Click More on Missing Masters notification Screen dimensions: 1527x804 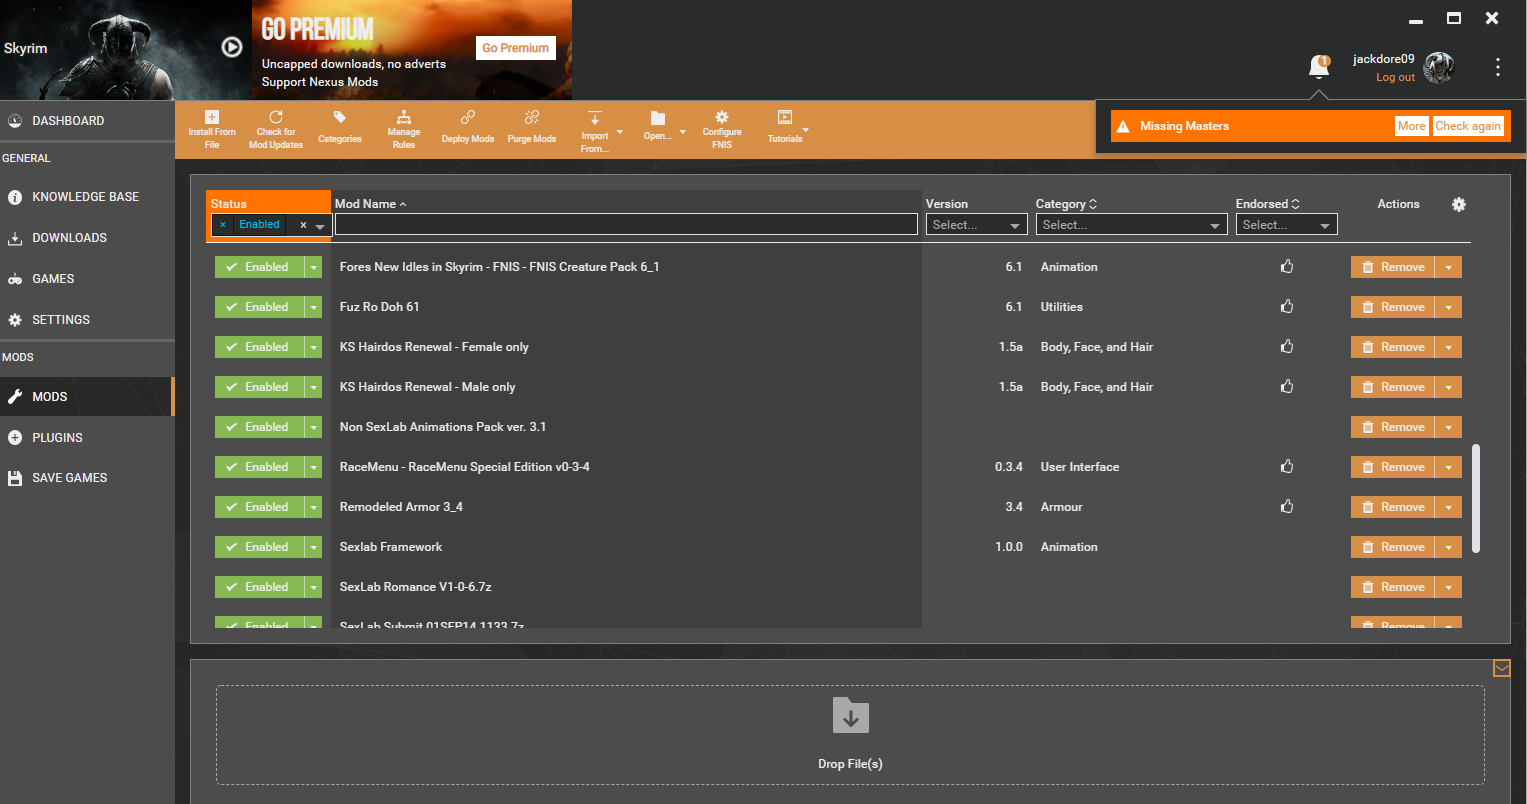[1412, 126]
